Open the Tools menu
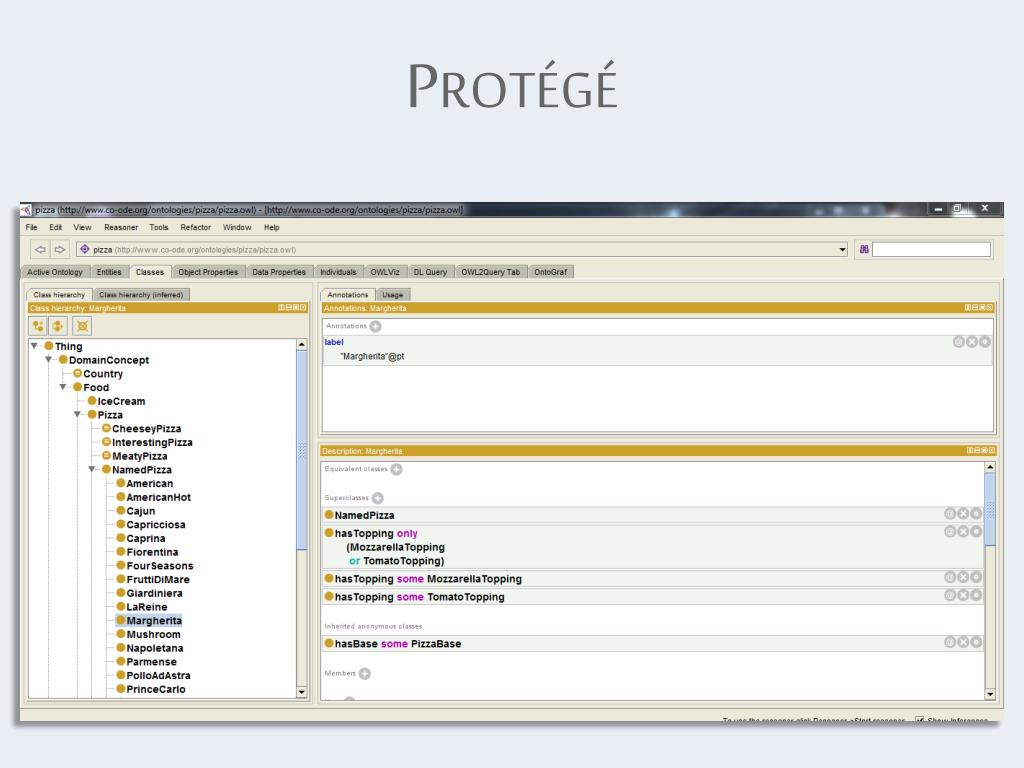1024x768 pixels. [x=159, y=228]
